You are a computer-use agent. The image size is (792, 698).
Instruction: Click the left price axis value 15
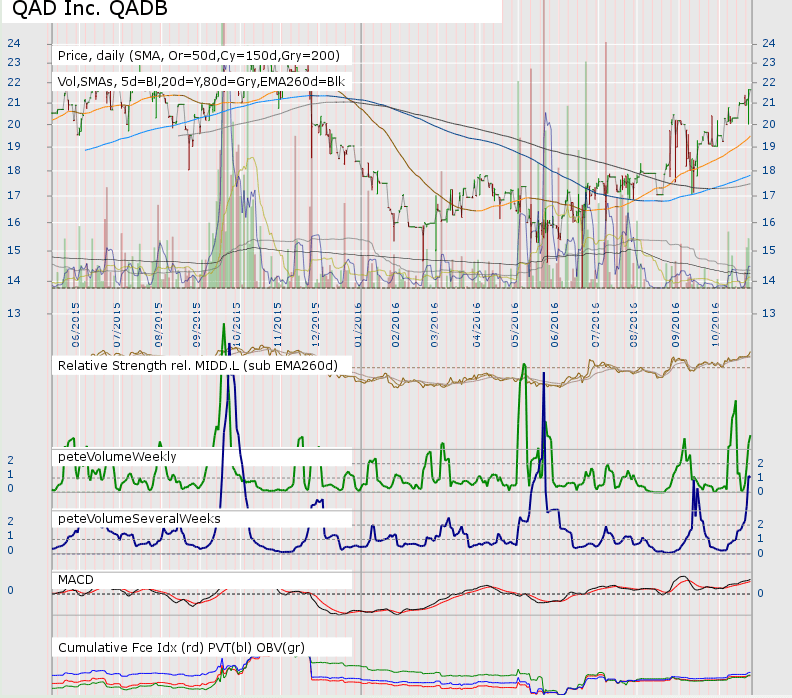(14, 250)
